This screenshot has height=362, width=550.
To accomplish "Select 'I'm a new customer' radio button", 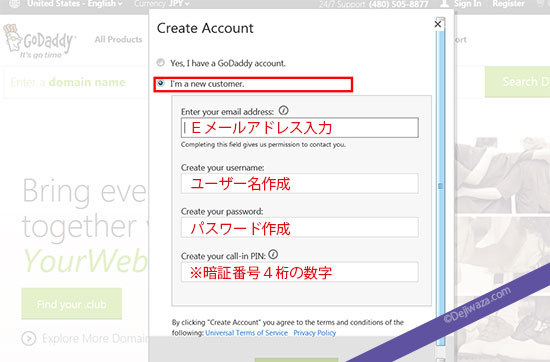I will pyautogui.click(x=160, y=83).
